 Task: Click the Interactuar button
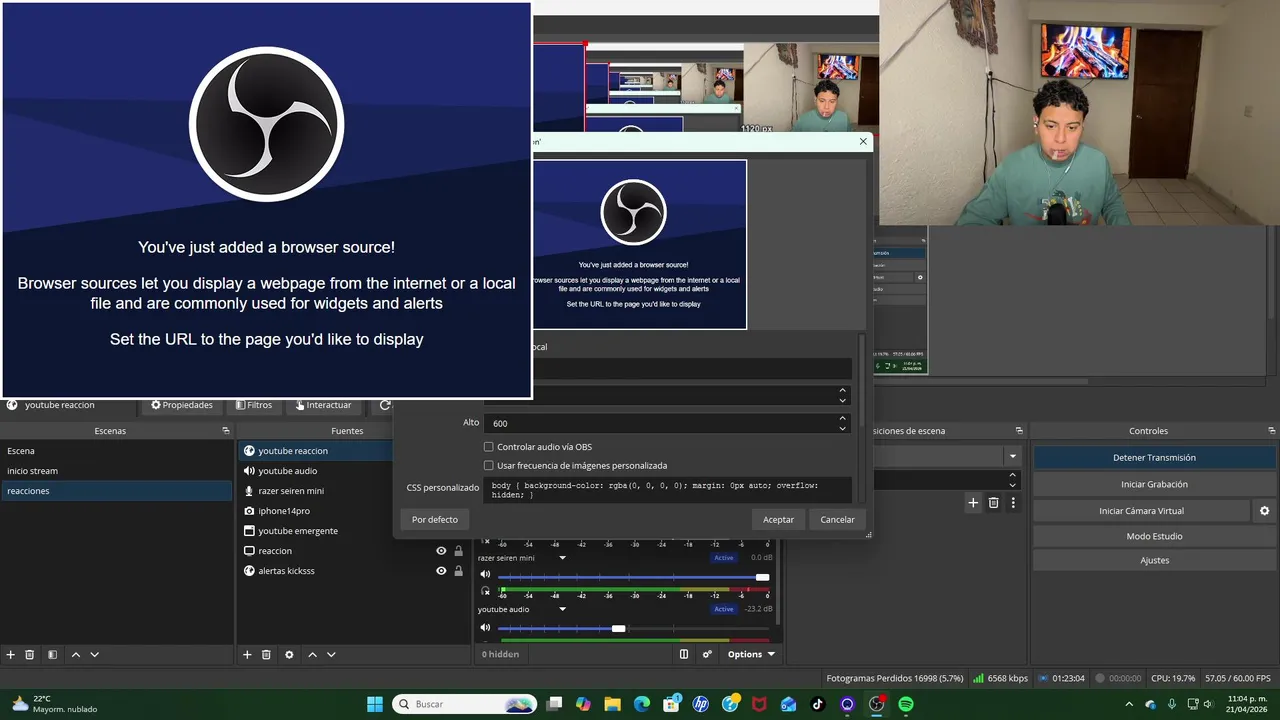[x=323, y=405]
